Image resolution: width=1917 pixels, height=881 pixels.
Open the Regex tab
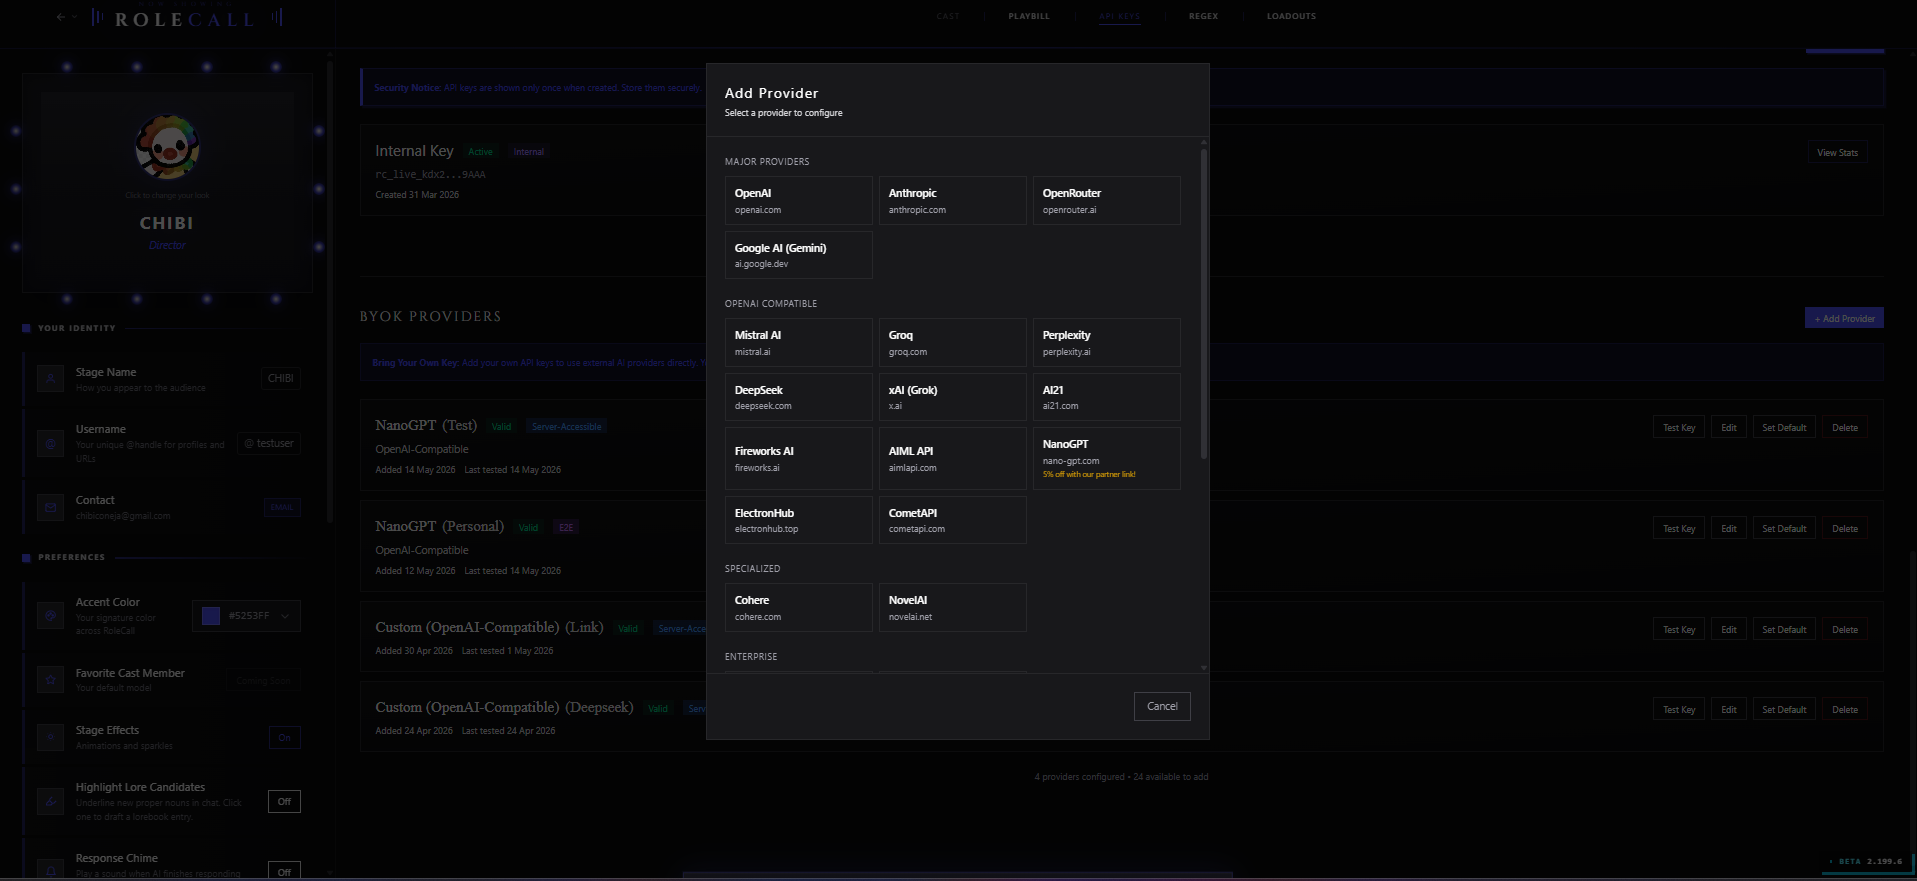point(1203,16)
